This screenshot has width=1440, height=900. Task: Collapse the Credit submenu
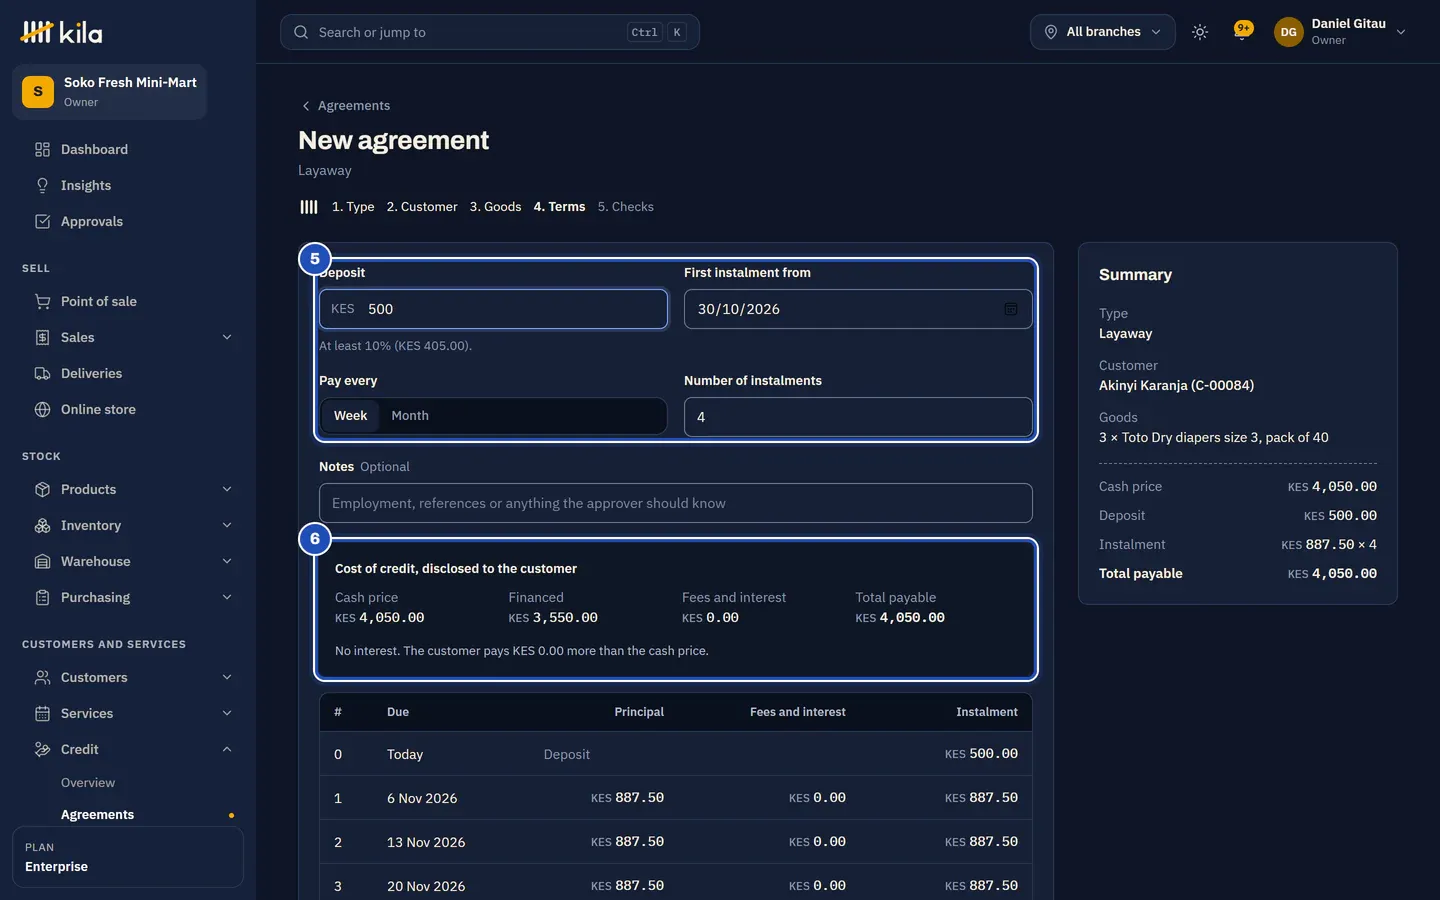point(227,750)
